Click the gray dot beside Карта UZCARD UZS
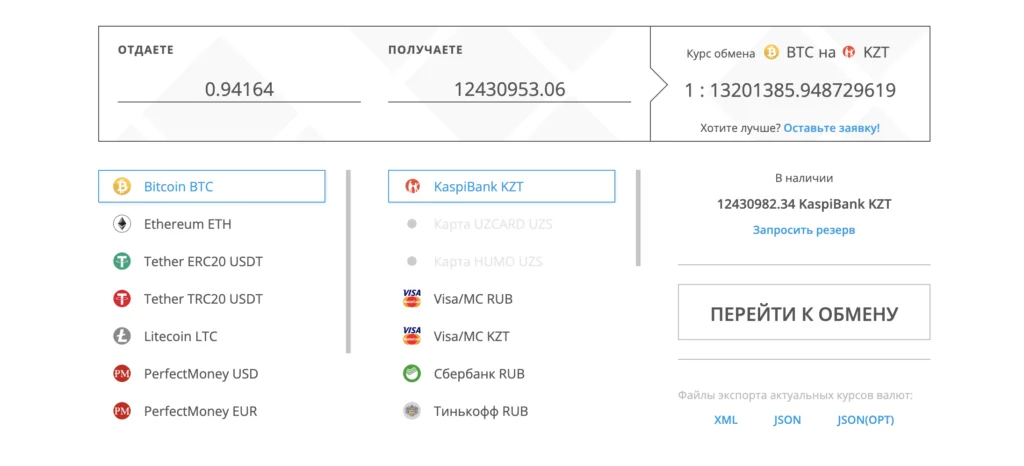Screen dimensions: 1024x466 coord(412,224)
